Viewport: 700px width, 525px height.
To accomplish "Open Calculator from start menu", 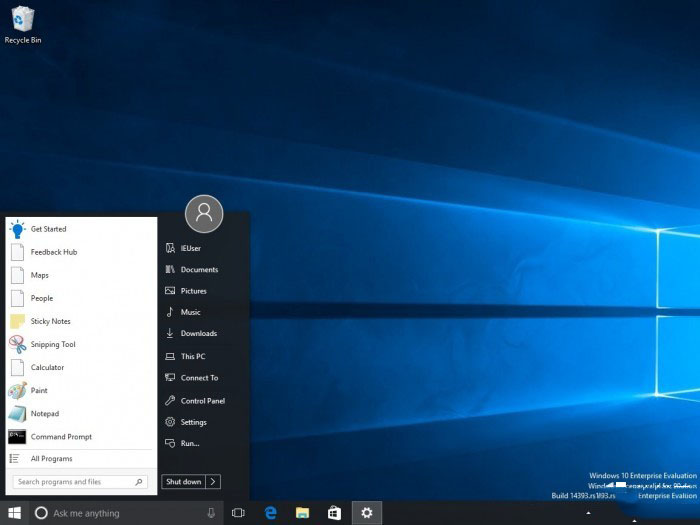I will pyautogui.click(x=81, y=367).
